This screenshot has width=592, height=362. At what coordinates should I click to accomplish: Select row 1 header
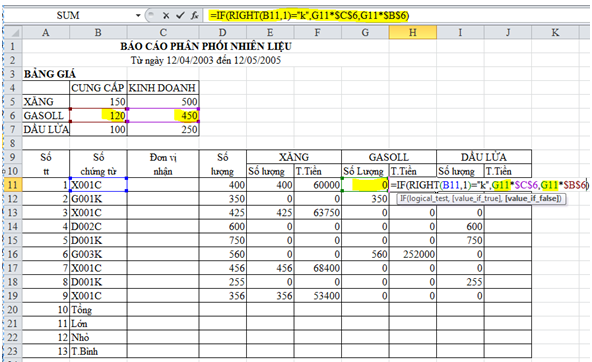pos(12,46)
